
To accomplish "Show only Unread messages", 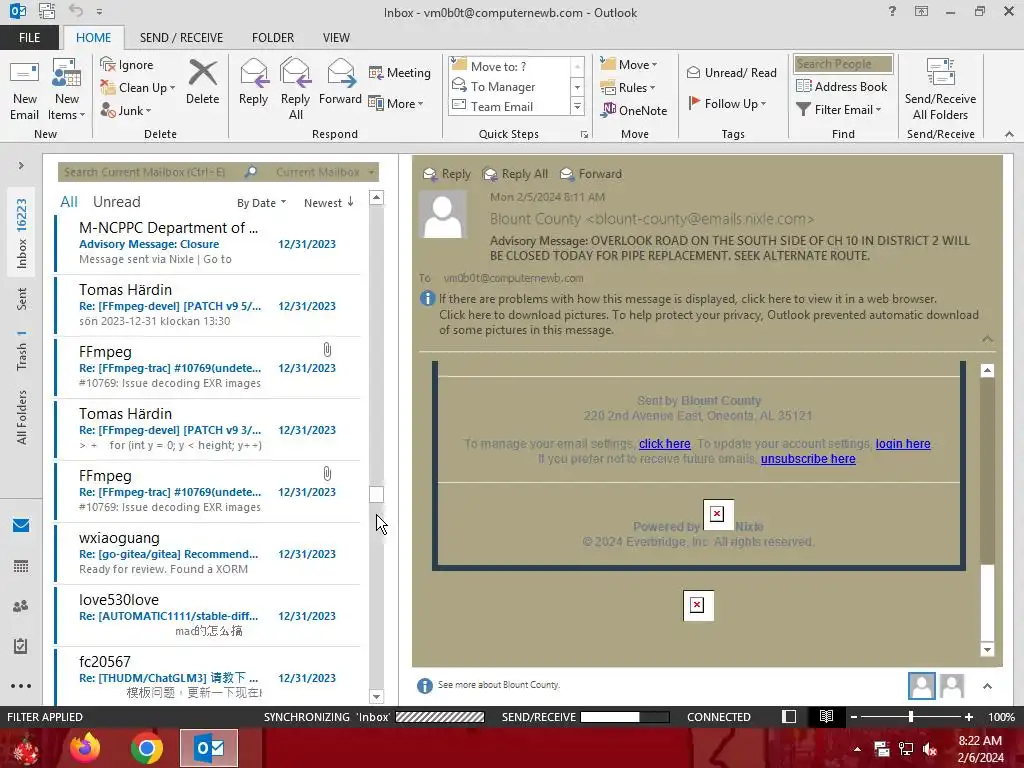I will [116, 202].
